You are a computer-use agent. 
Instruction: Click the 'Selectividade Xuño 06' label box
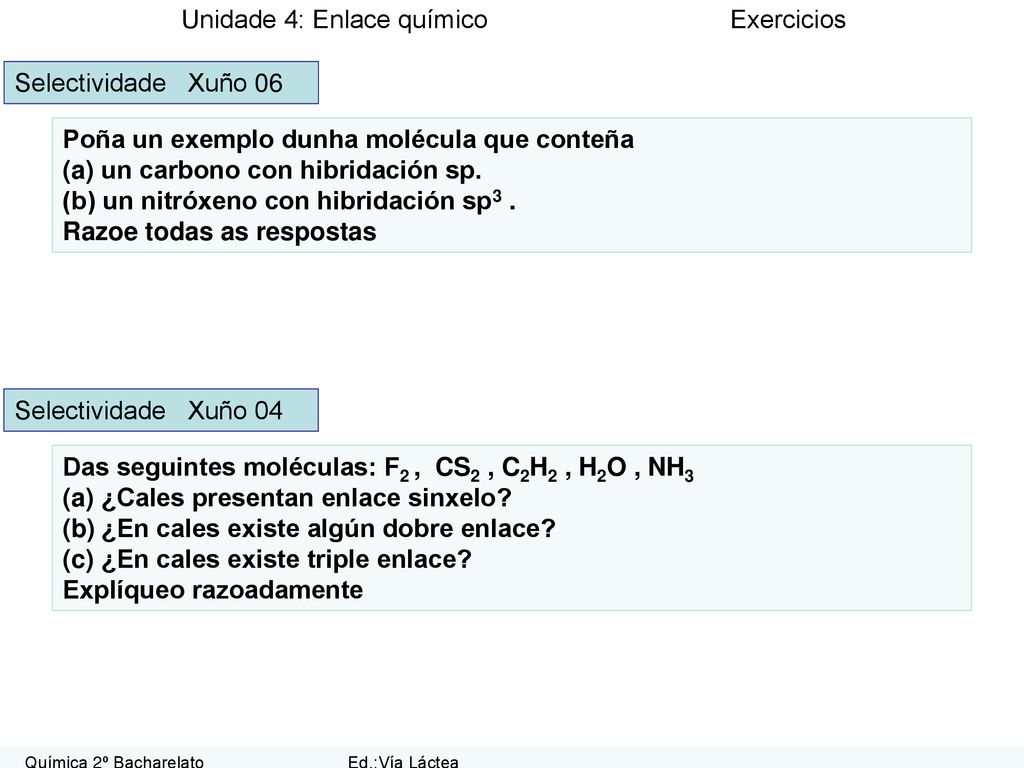click(161, 83)
